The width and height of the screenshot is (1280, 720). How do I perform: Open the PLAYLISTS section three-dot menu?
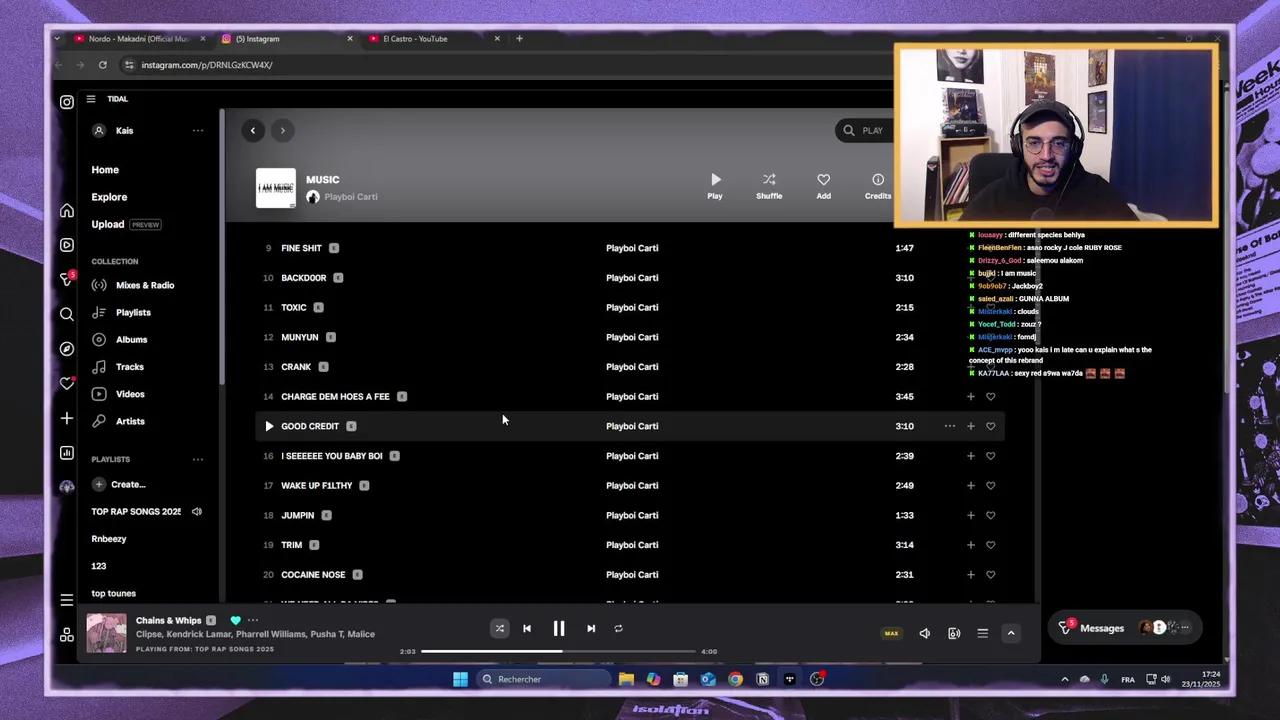[198, 460]
